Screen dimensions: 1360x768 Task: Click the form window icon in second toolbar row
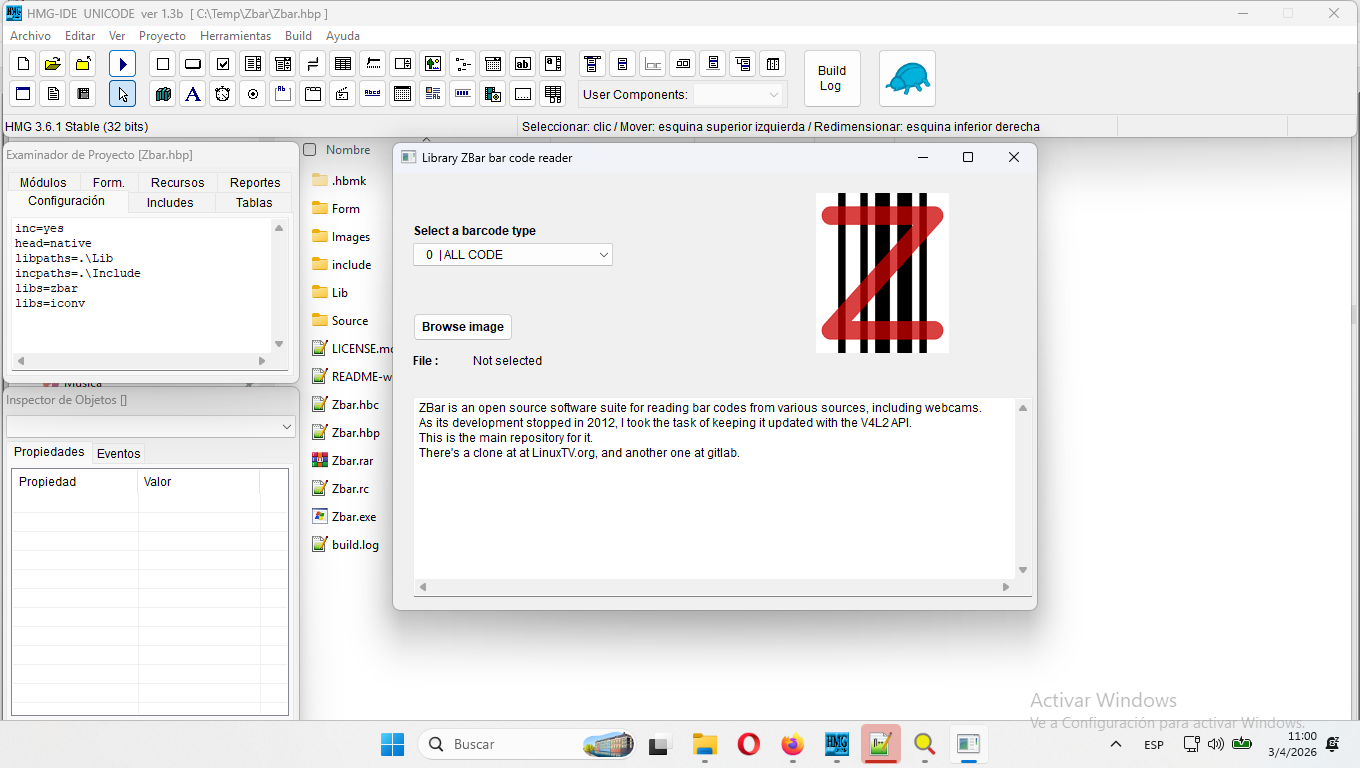pos(23,94)
